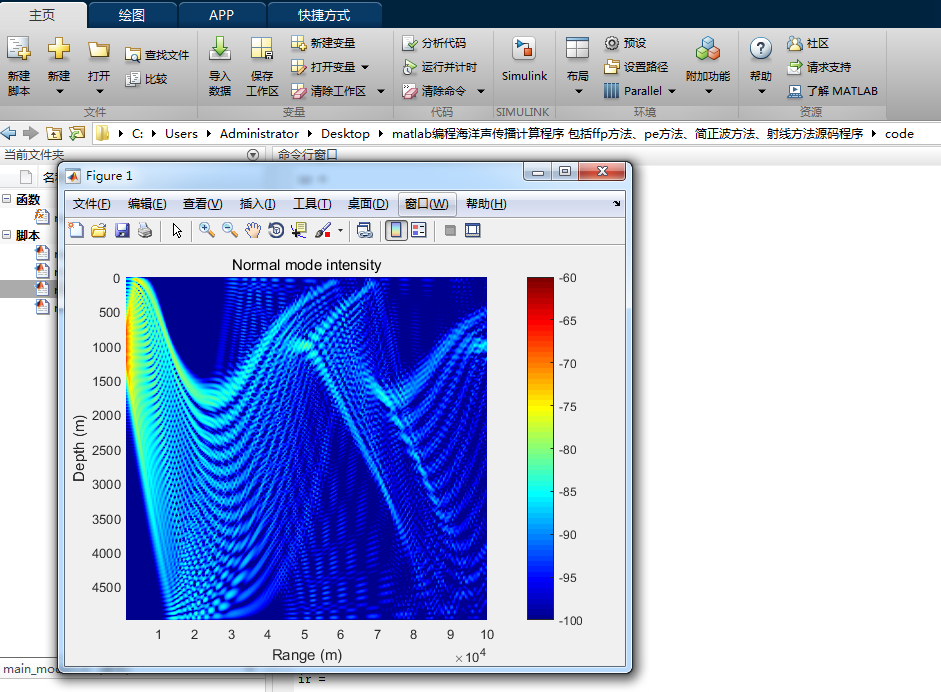
Task: Launch Simulink from the ribbon
Action: coord(525,59)
